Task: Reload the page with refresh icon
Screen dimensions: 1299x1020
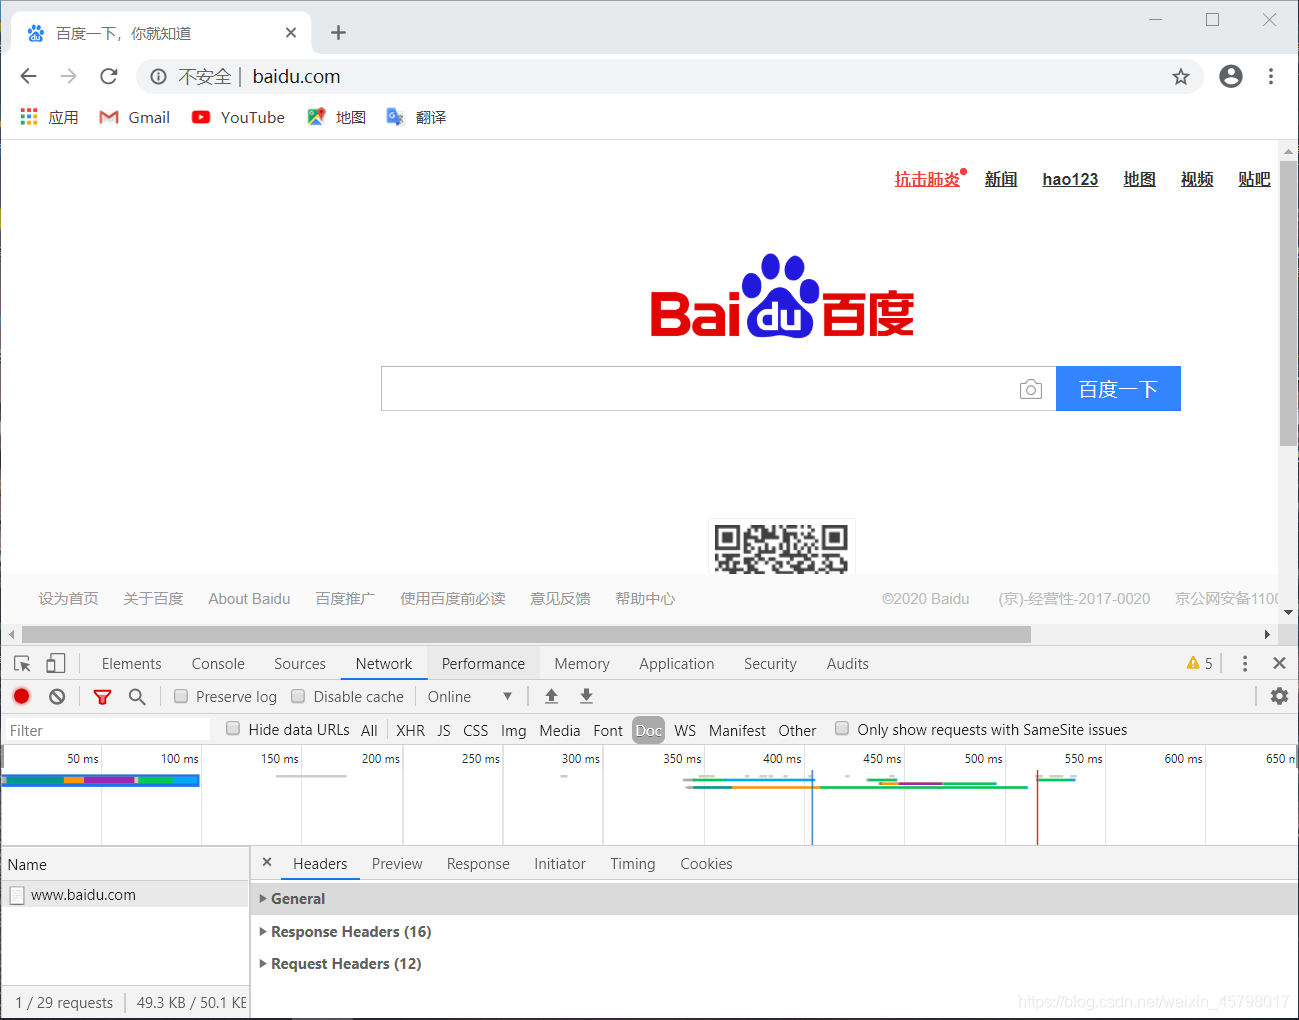Action: (x=109, y=76)
